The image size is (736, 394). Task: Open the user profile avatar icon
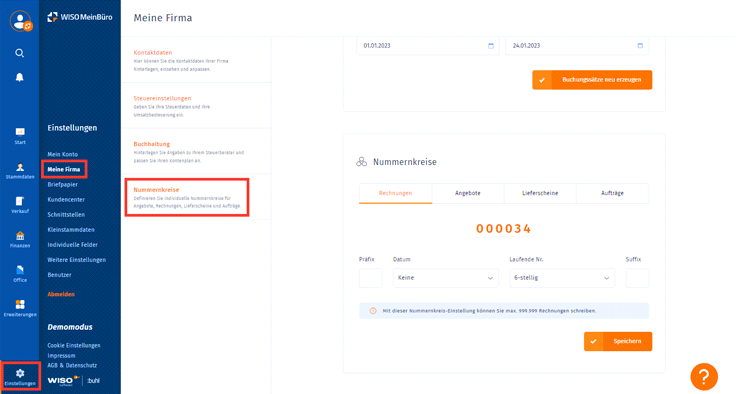tap(20, 21)
